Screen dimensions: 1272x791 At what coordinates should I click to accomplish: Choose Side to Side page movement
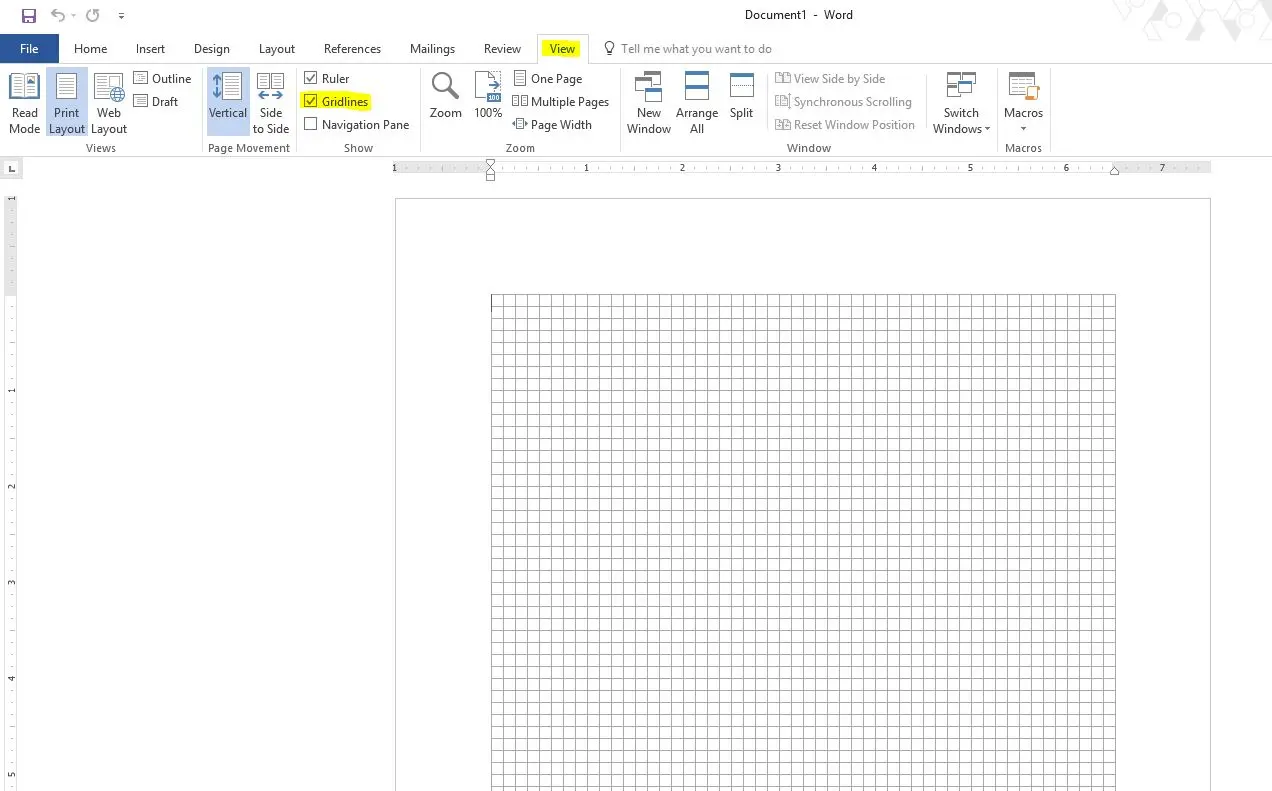point(271,103)
